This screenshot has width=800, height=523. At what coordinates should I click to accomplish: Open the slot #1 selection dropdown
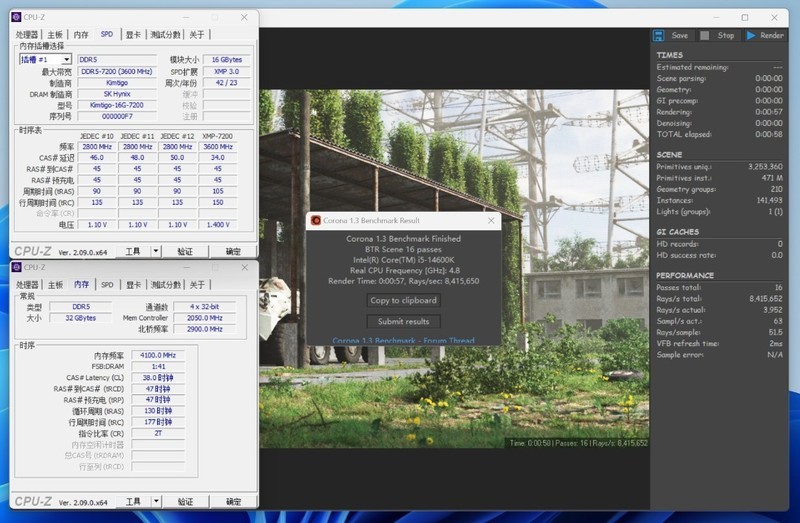[66, 60]
